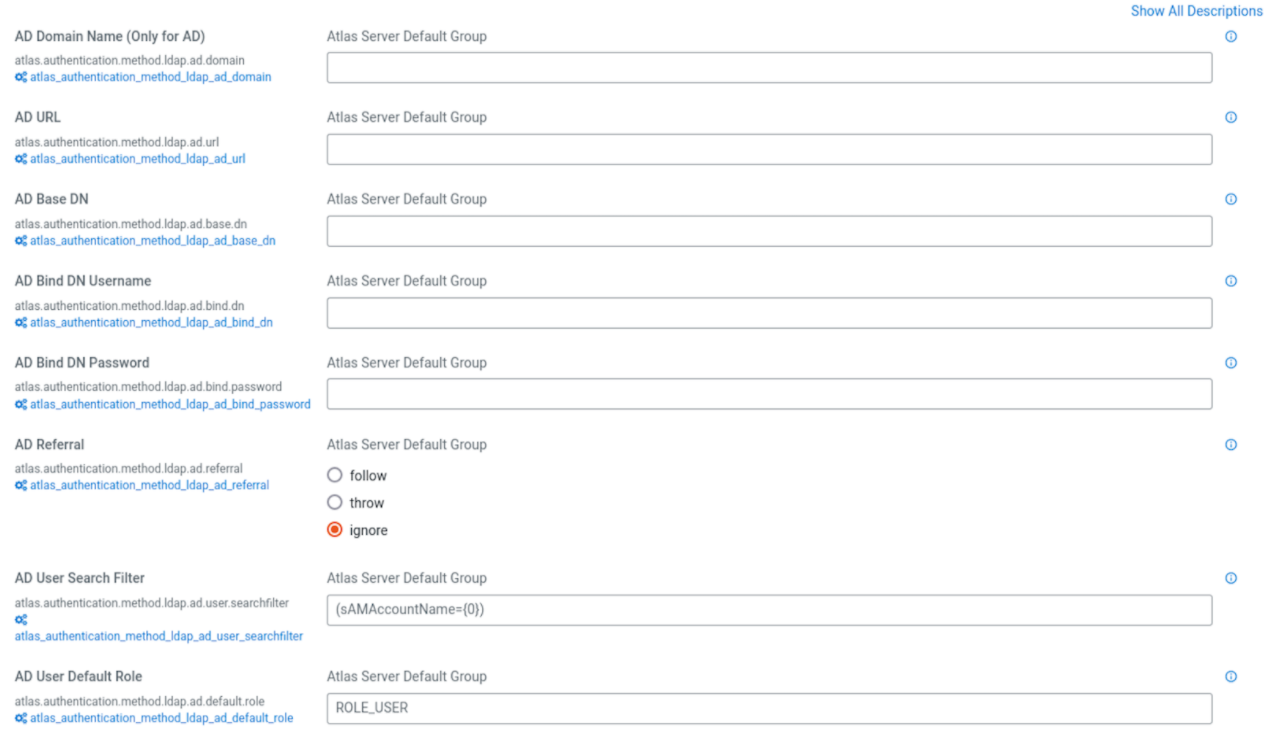Open atlas_authentication_method_ldap_ad_url link

137,159
